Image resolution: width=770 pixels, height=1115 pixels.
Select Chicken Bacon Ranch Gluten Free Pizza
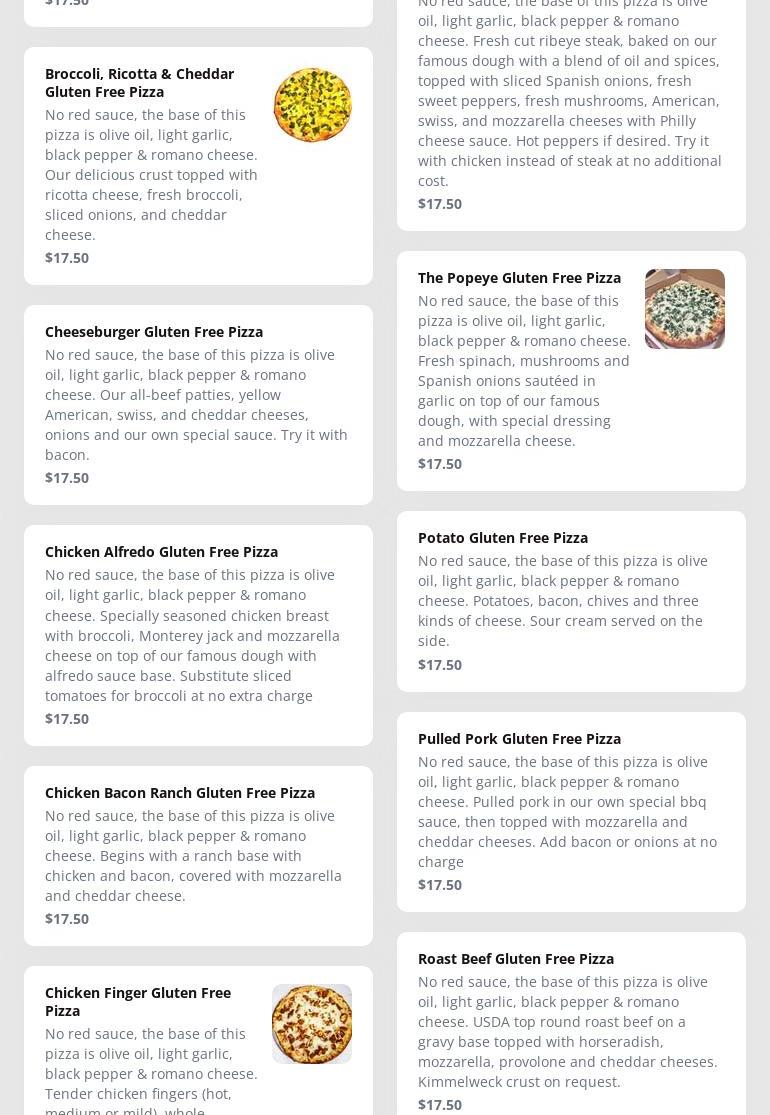tap(180, 793)
